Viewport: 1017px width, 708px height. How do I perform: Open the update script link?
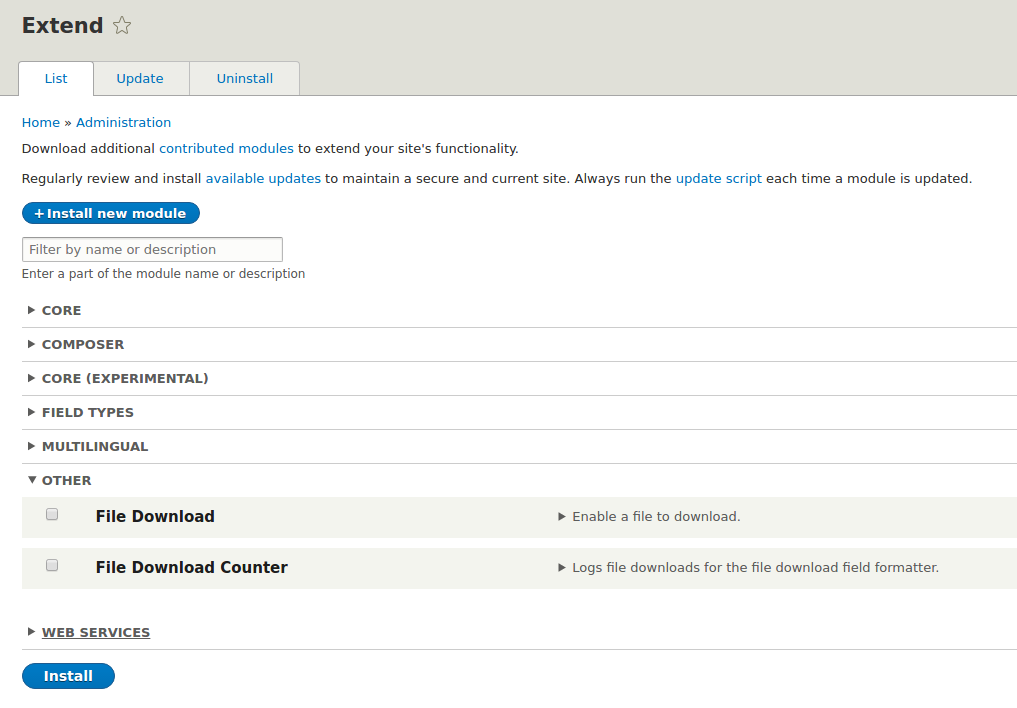[x=718, y=178]
